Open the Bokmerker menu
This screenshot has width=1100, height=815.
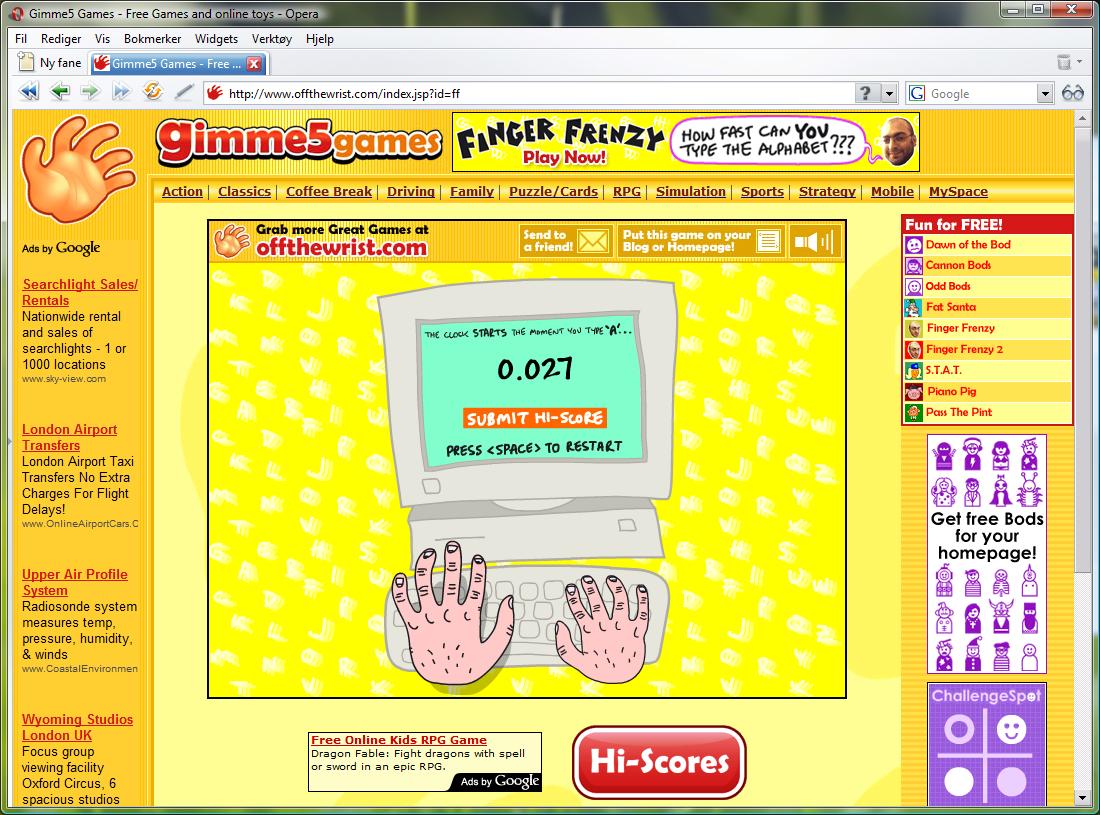coord(152,39)
